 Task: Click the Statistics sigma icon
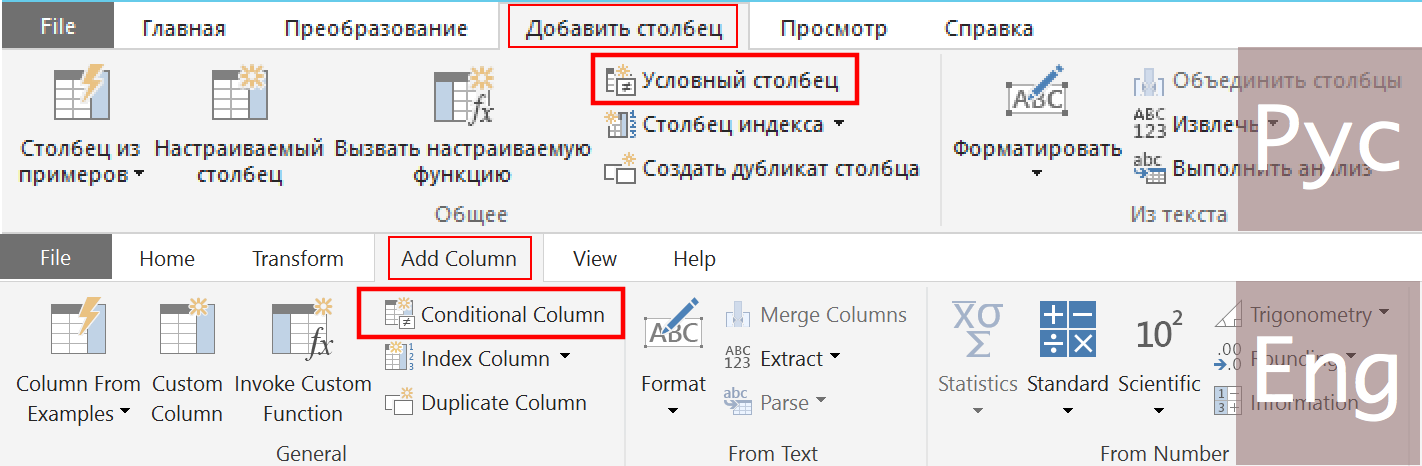(978, 328)
